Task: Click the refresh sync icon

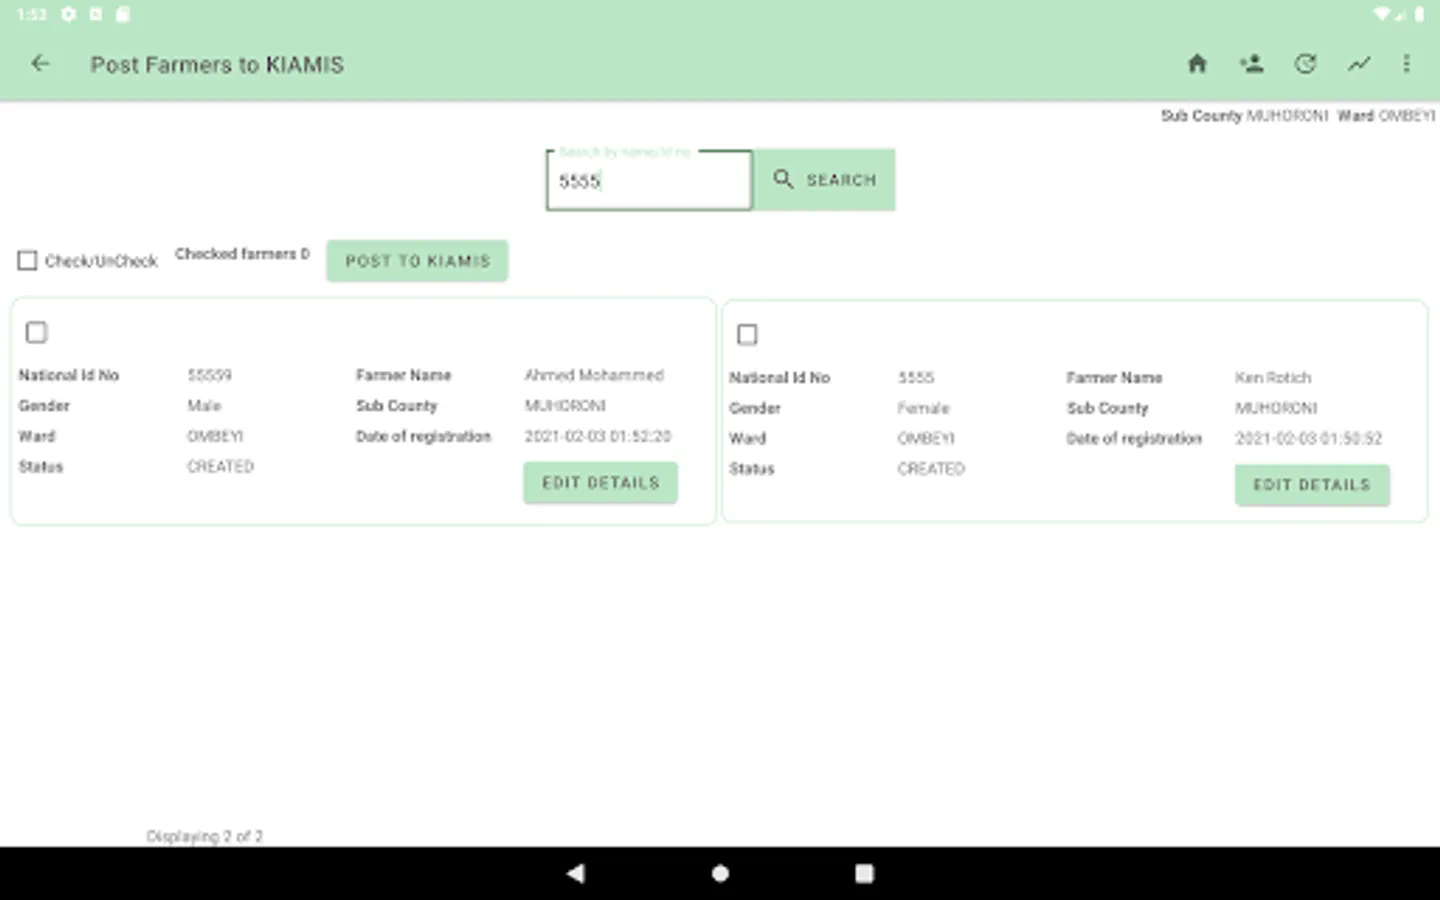Action: point(1305,64)
